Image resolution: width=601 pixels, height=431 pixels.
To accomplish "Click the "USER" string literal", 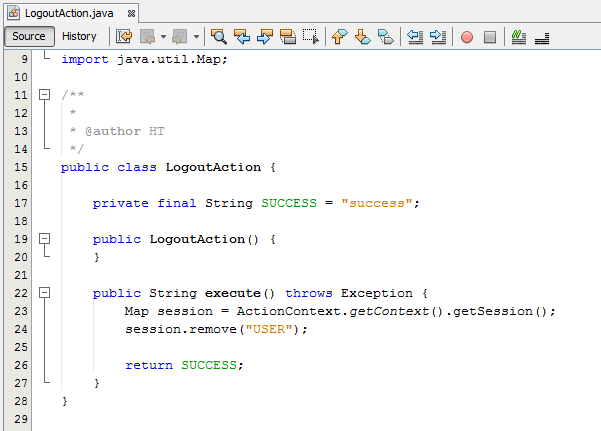I will [x=269, y=329].
